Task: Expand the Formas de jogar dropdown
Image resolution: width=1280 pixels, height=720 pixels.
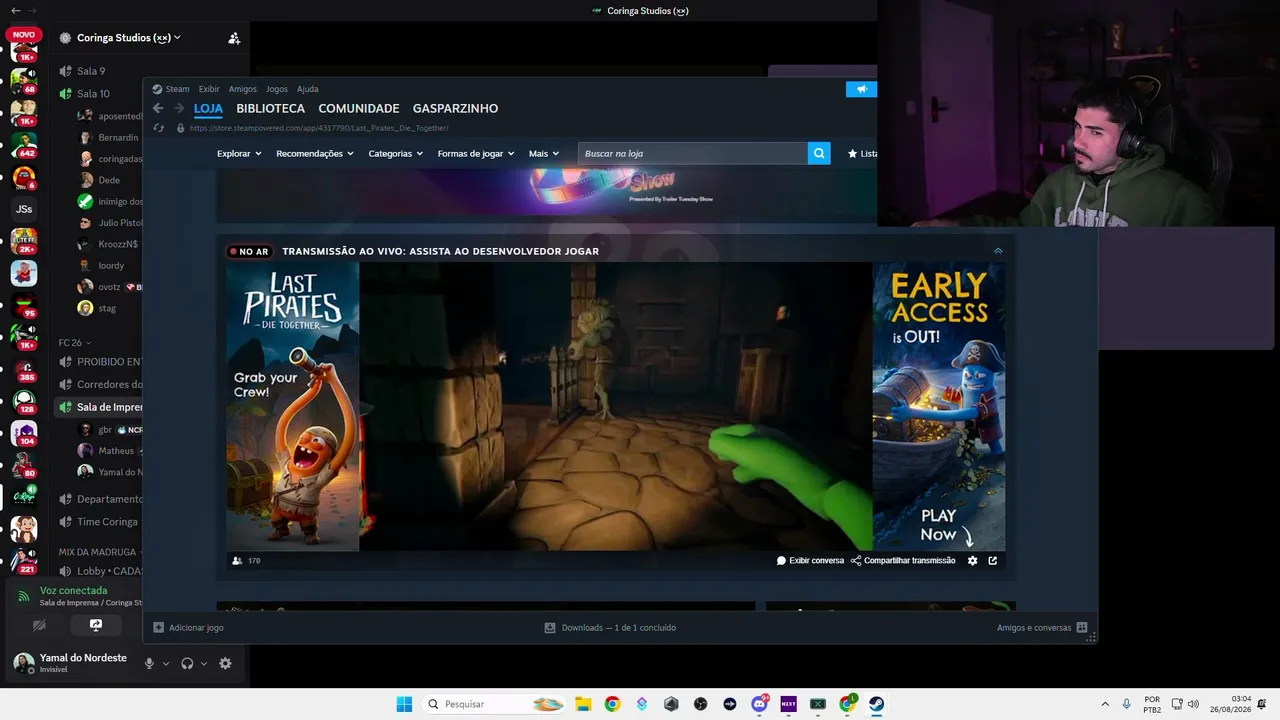Action: tap(476, 154)
